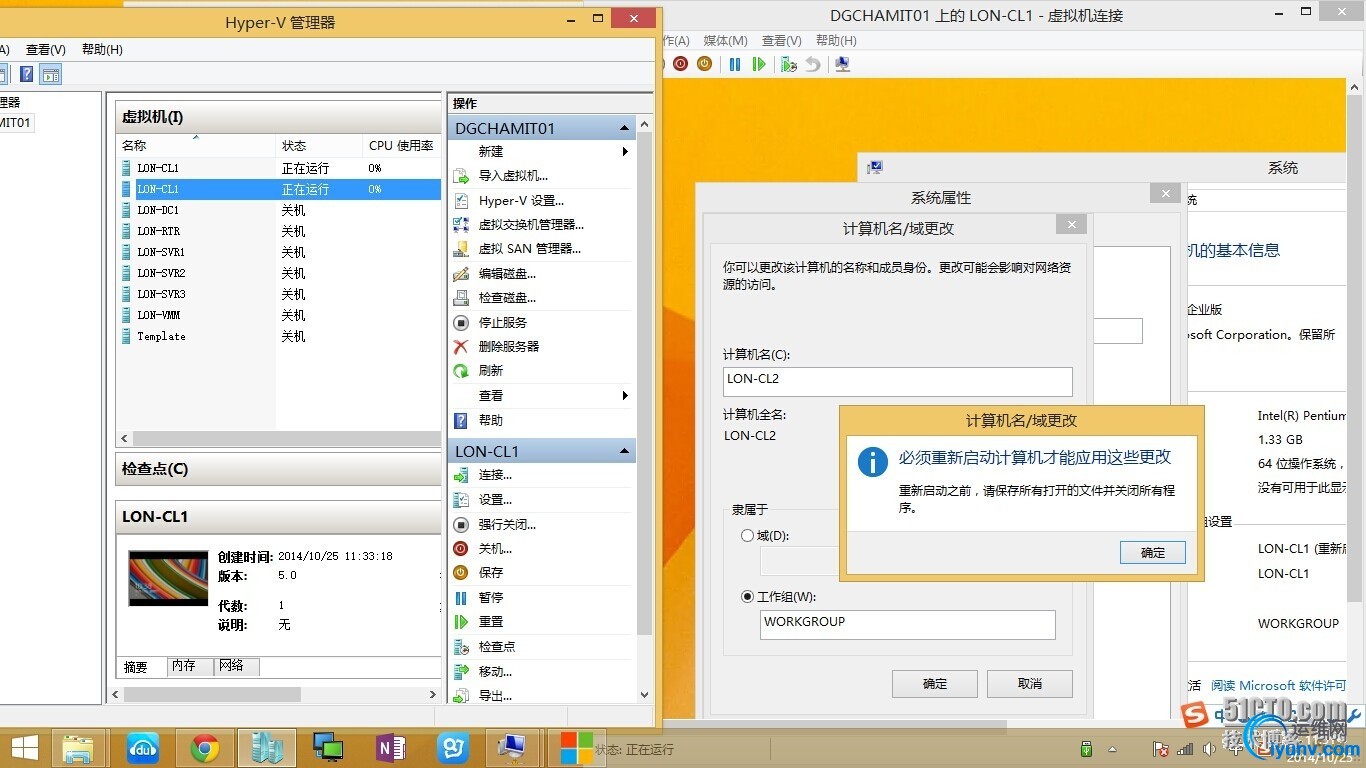Image resolution: width=1366 pixels, height=768 pixels.
Task: Click 暂停 under LON-CL1 actions
Action: pyautogui.click(x=491, y=598)
